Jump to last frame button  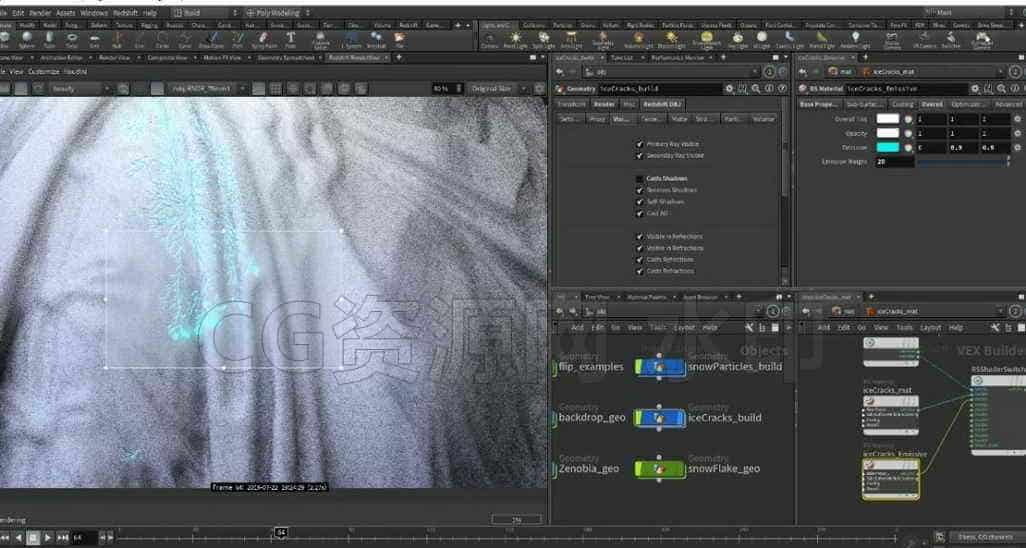pyautogui.click(x=62, y=538)
